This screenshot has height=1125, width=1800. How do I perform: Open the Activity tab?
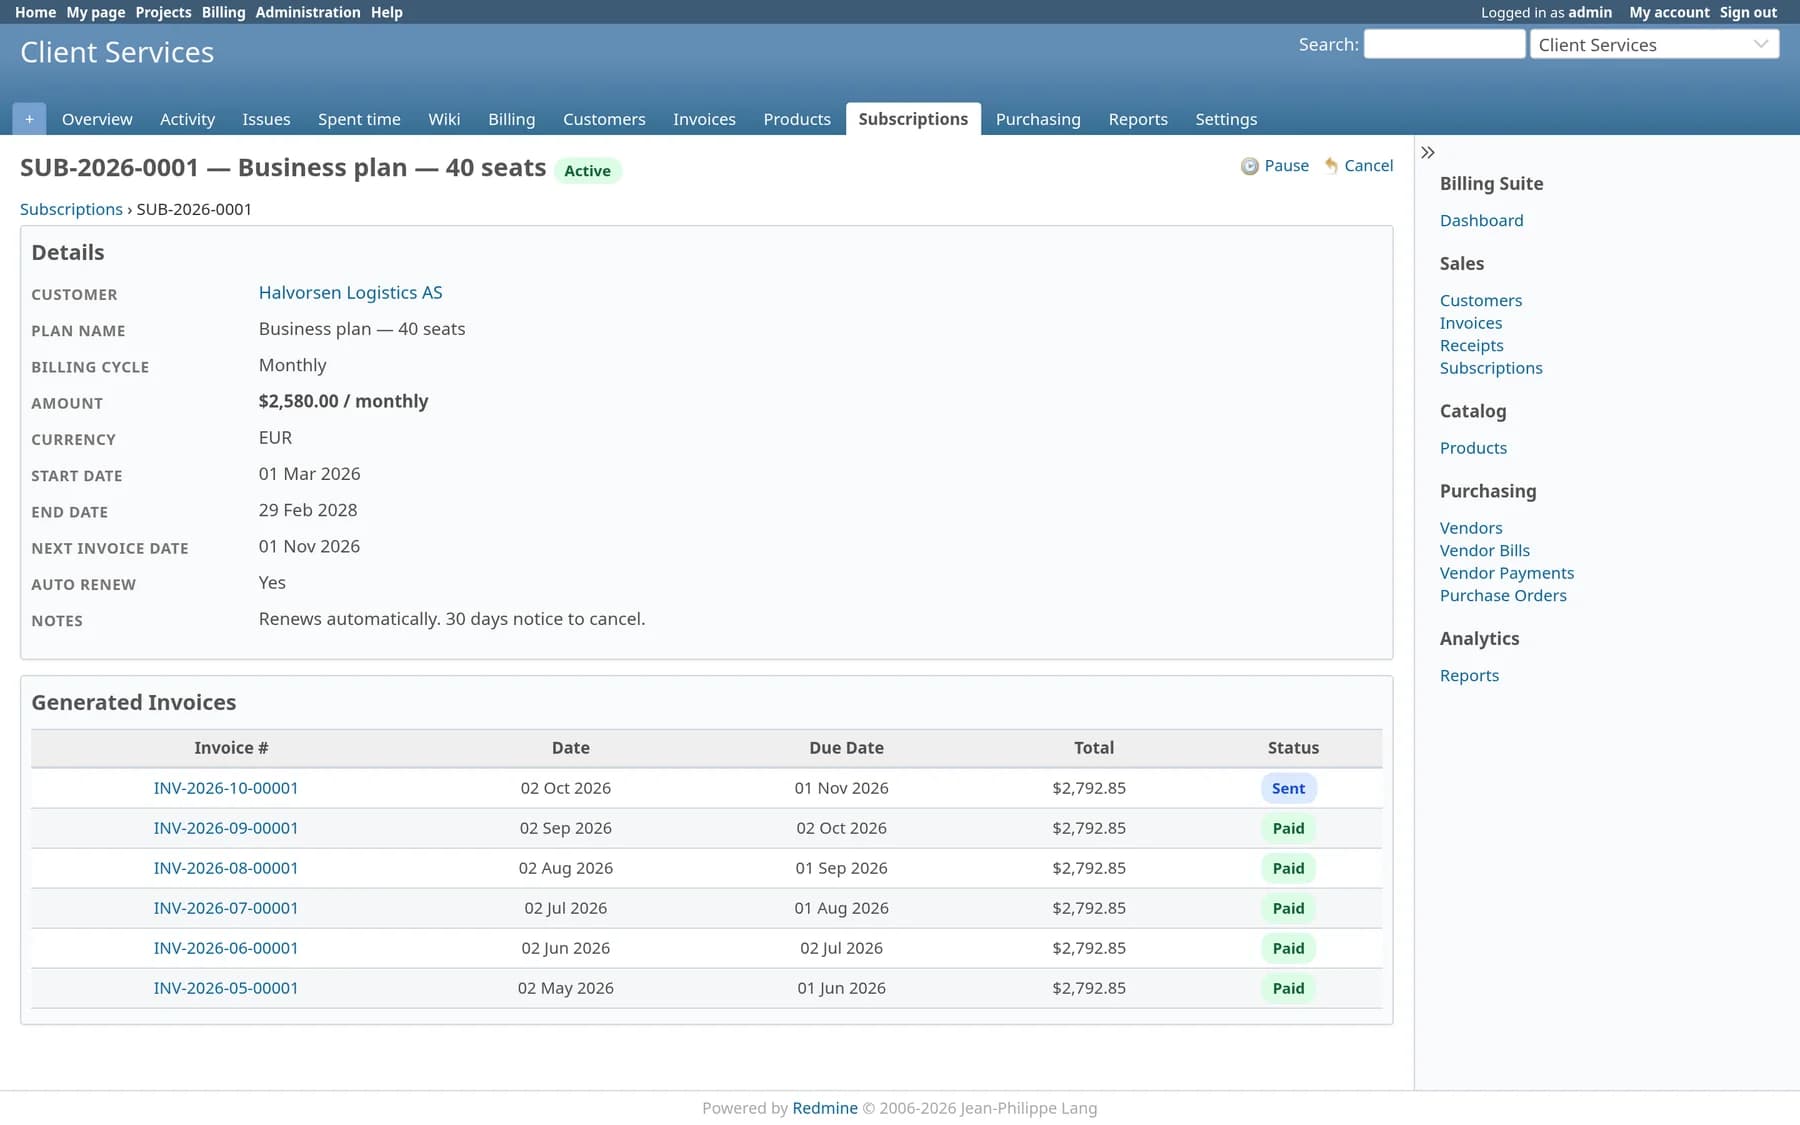[x=187, y=119]
